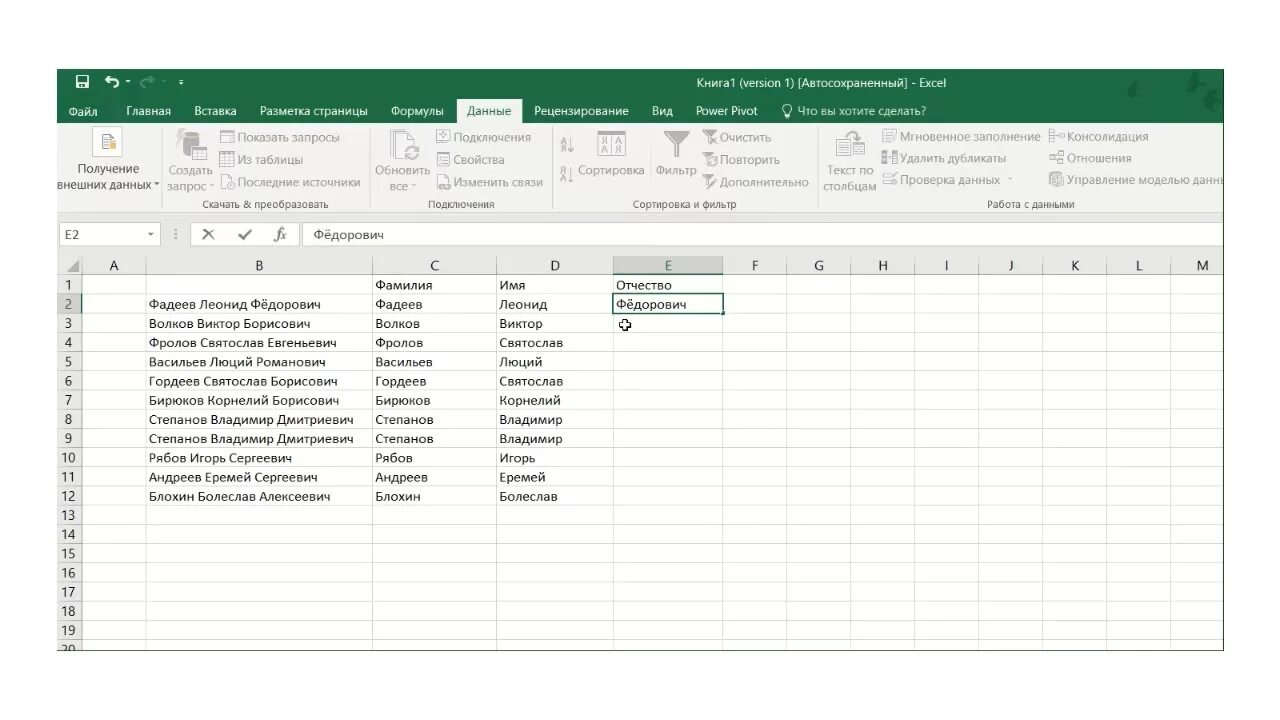This screenshot has width=1280, height=720.
Task: Open the Сортировка dialog button
Action: pyautogui.click(x=611, y=155)
